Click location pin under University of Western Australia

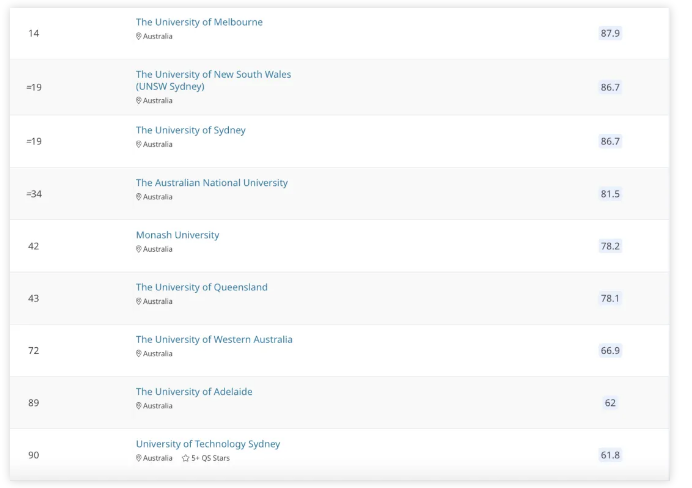[139, 353]
